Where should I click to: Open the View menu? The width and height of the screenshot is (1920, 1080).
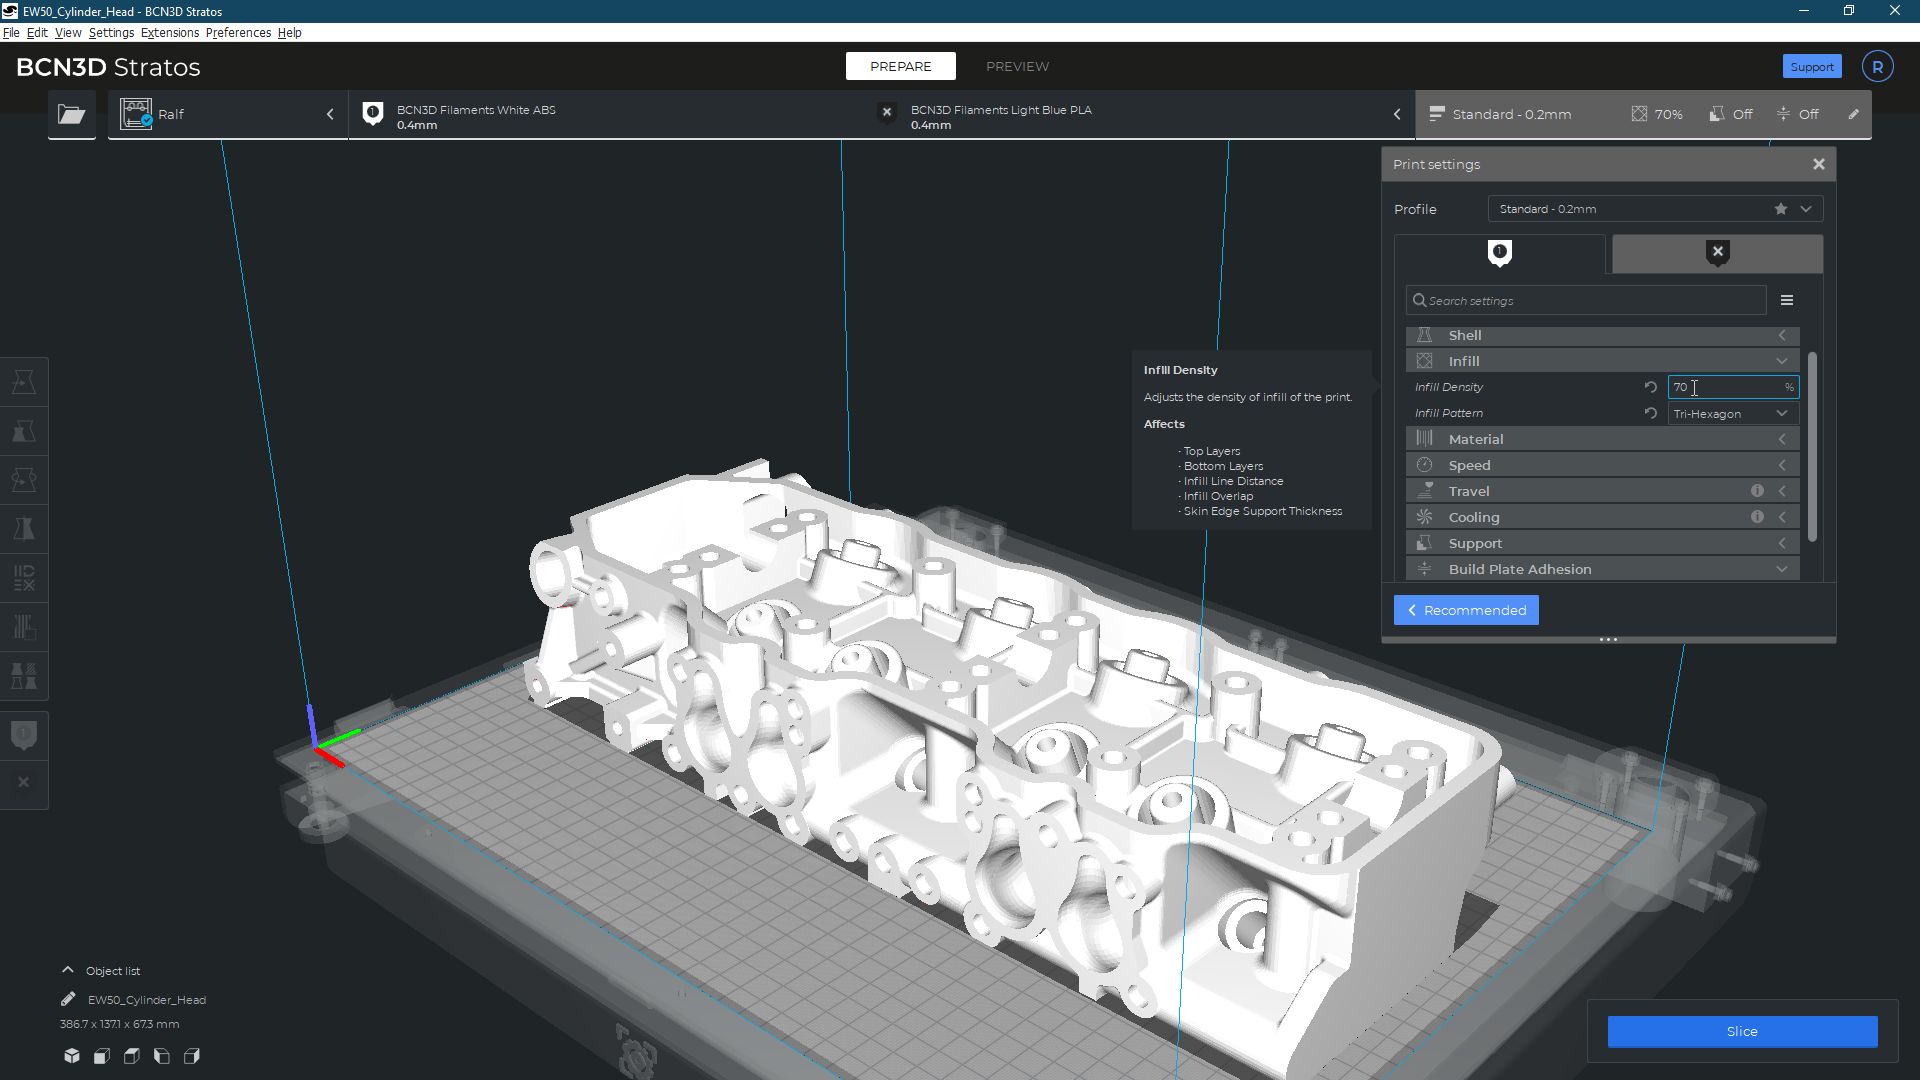click(68, 32)
